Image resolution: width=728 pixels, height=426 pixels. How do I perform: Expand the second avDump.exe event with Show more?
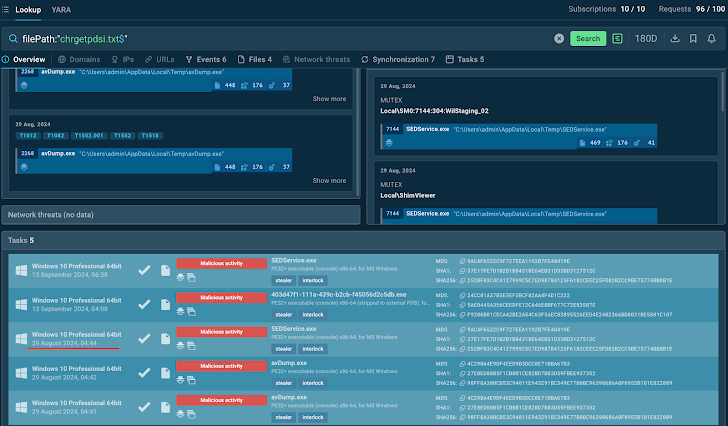(x=329, y=181)
